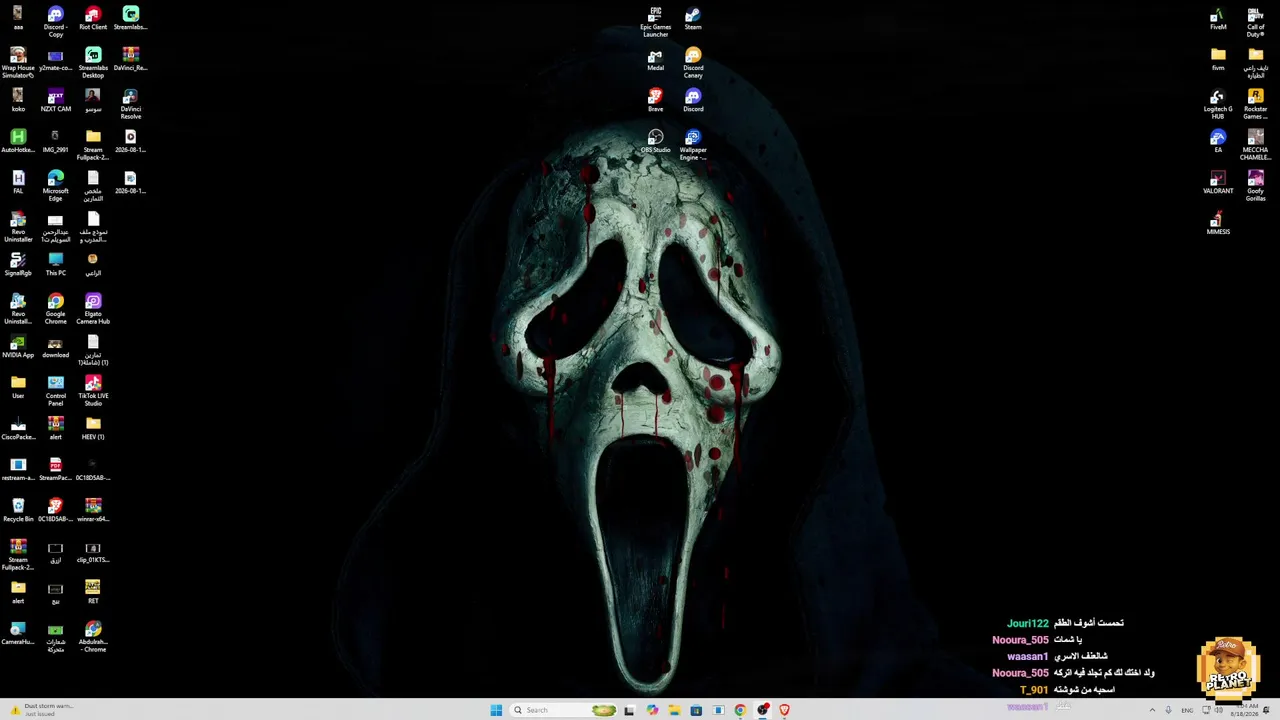Launch Copilot from the taskbar

point(652,710)
